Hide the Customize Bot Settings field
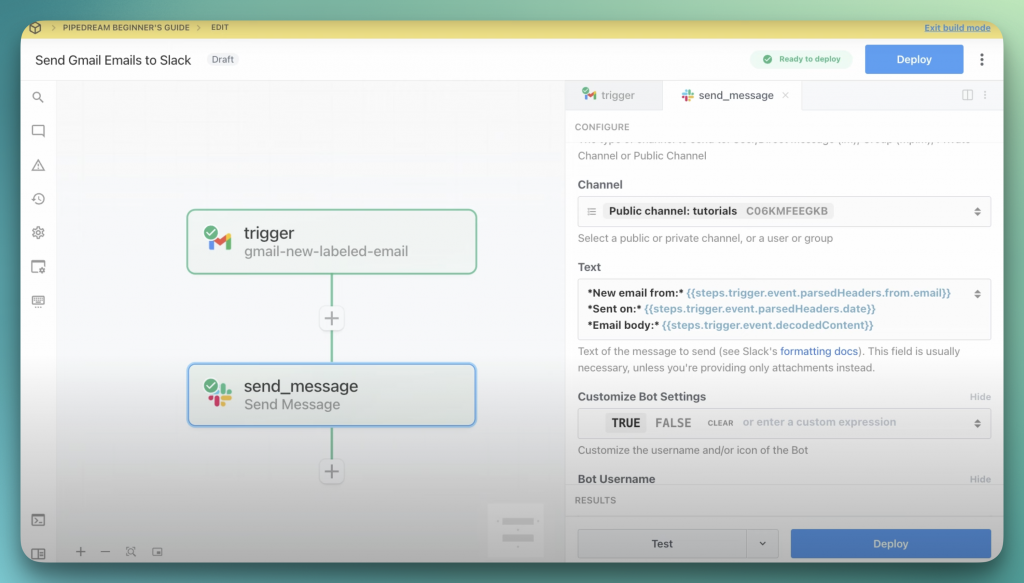Viewport: 1024px width, 583px height. [980, 397]
